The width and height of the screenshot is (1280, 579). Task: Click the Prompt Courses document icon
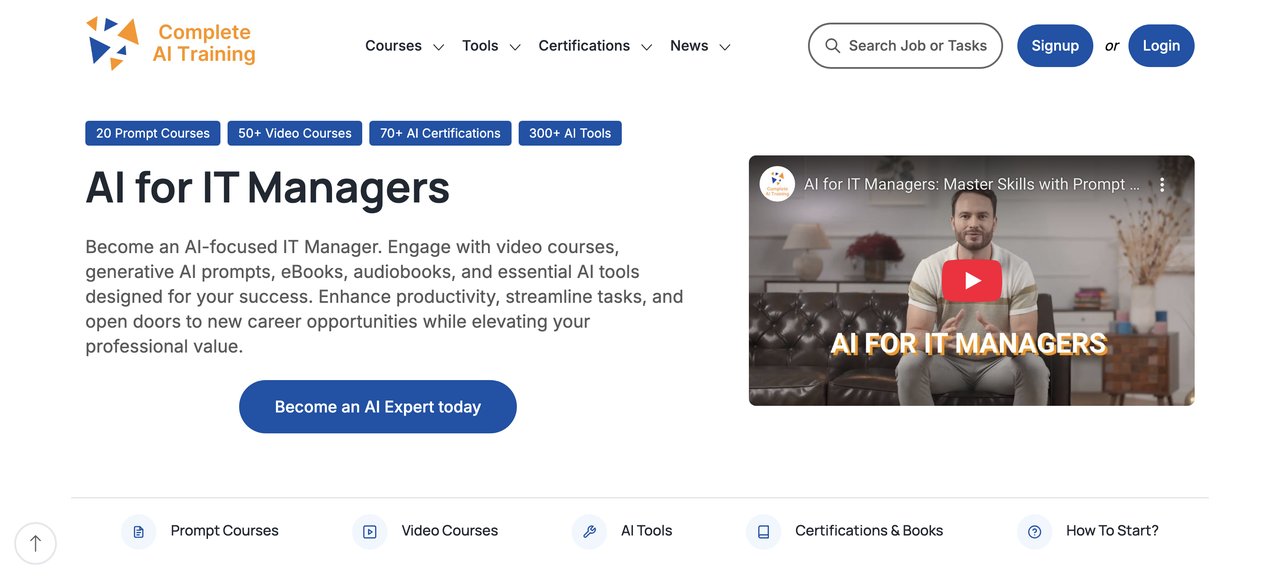pyautogui.click(x=138, y=532)
